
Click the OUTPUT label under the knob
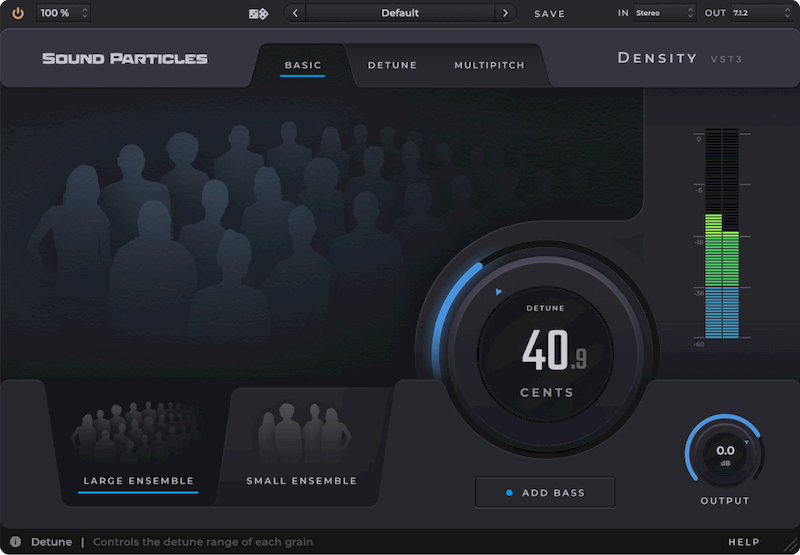point(725,500)
